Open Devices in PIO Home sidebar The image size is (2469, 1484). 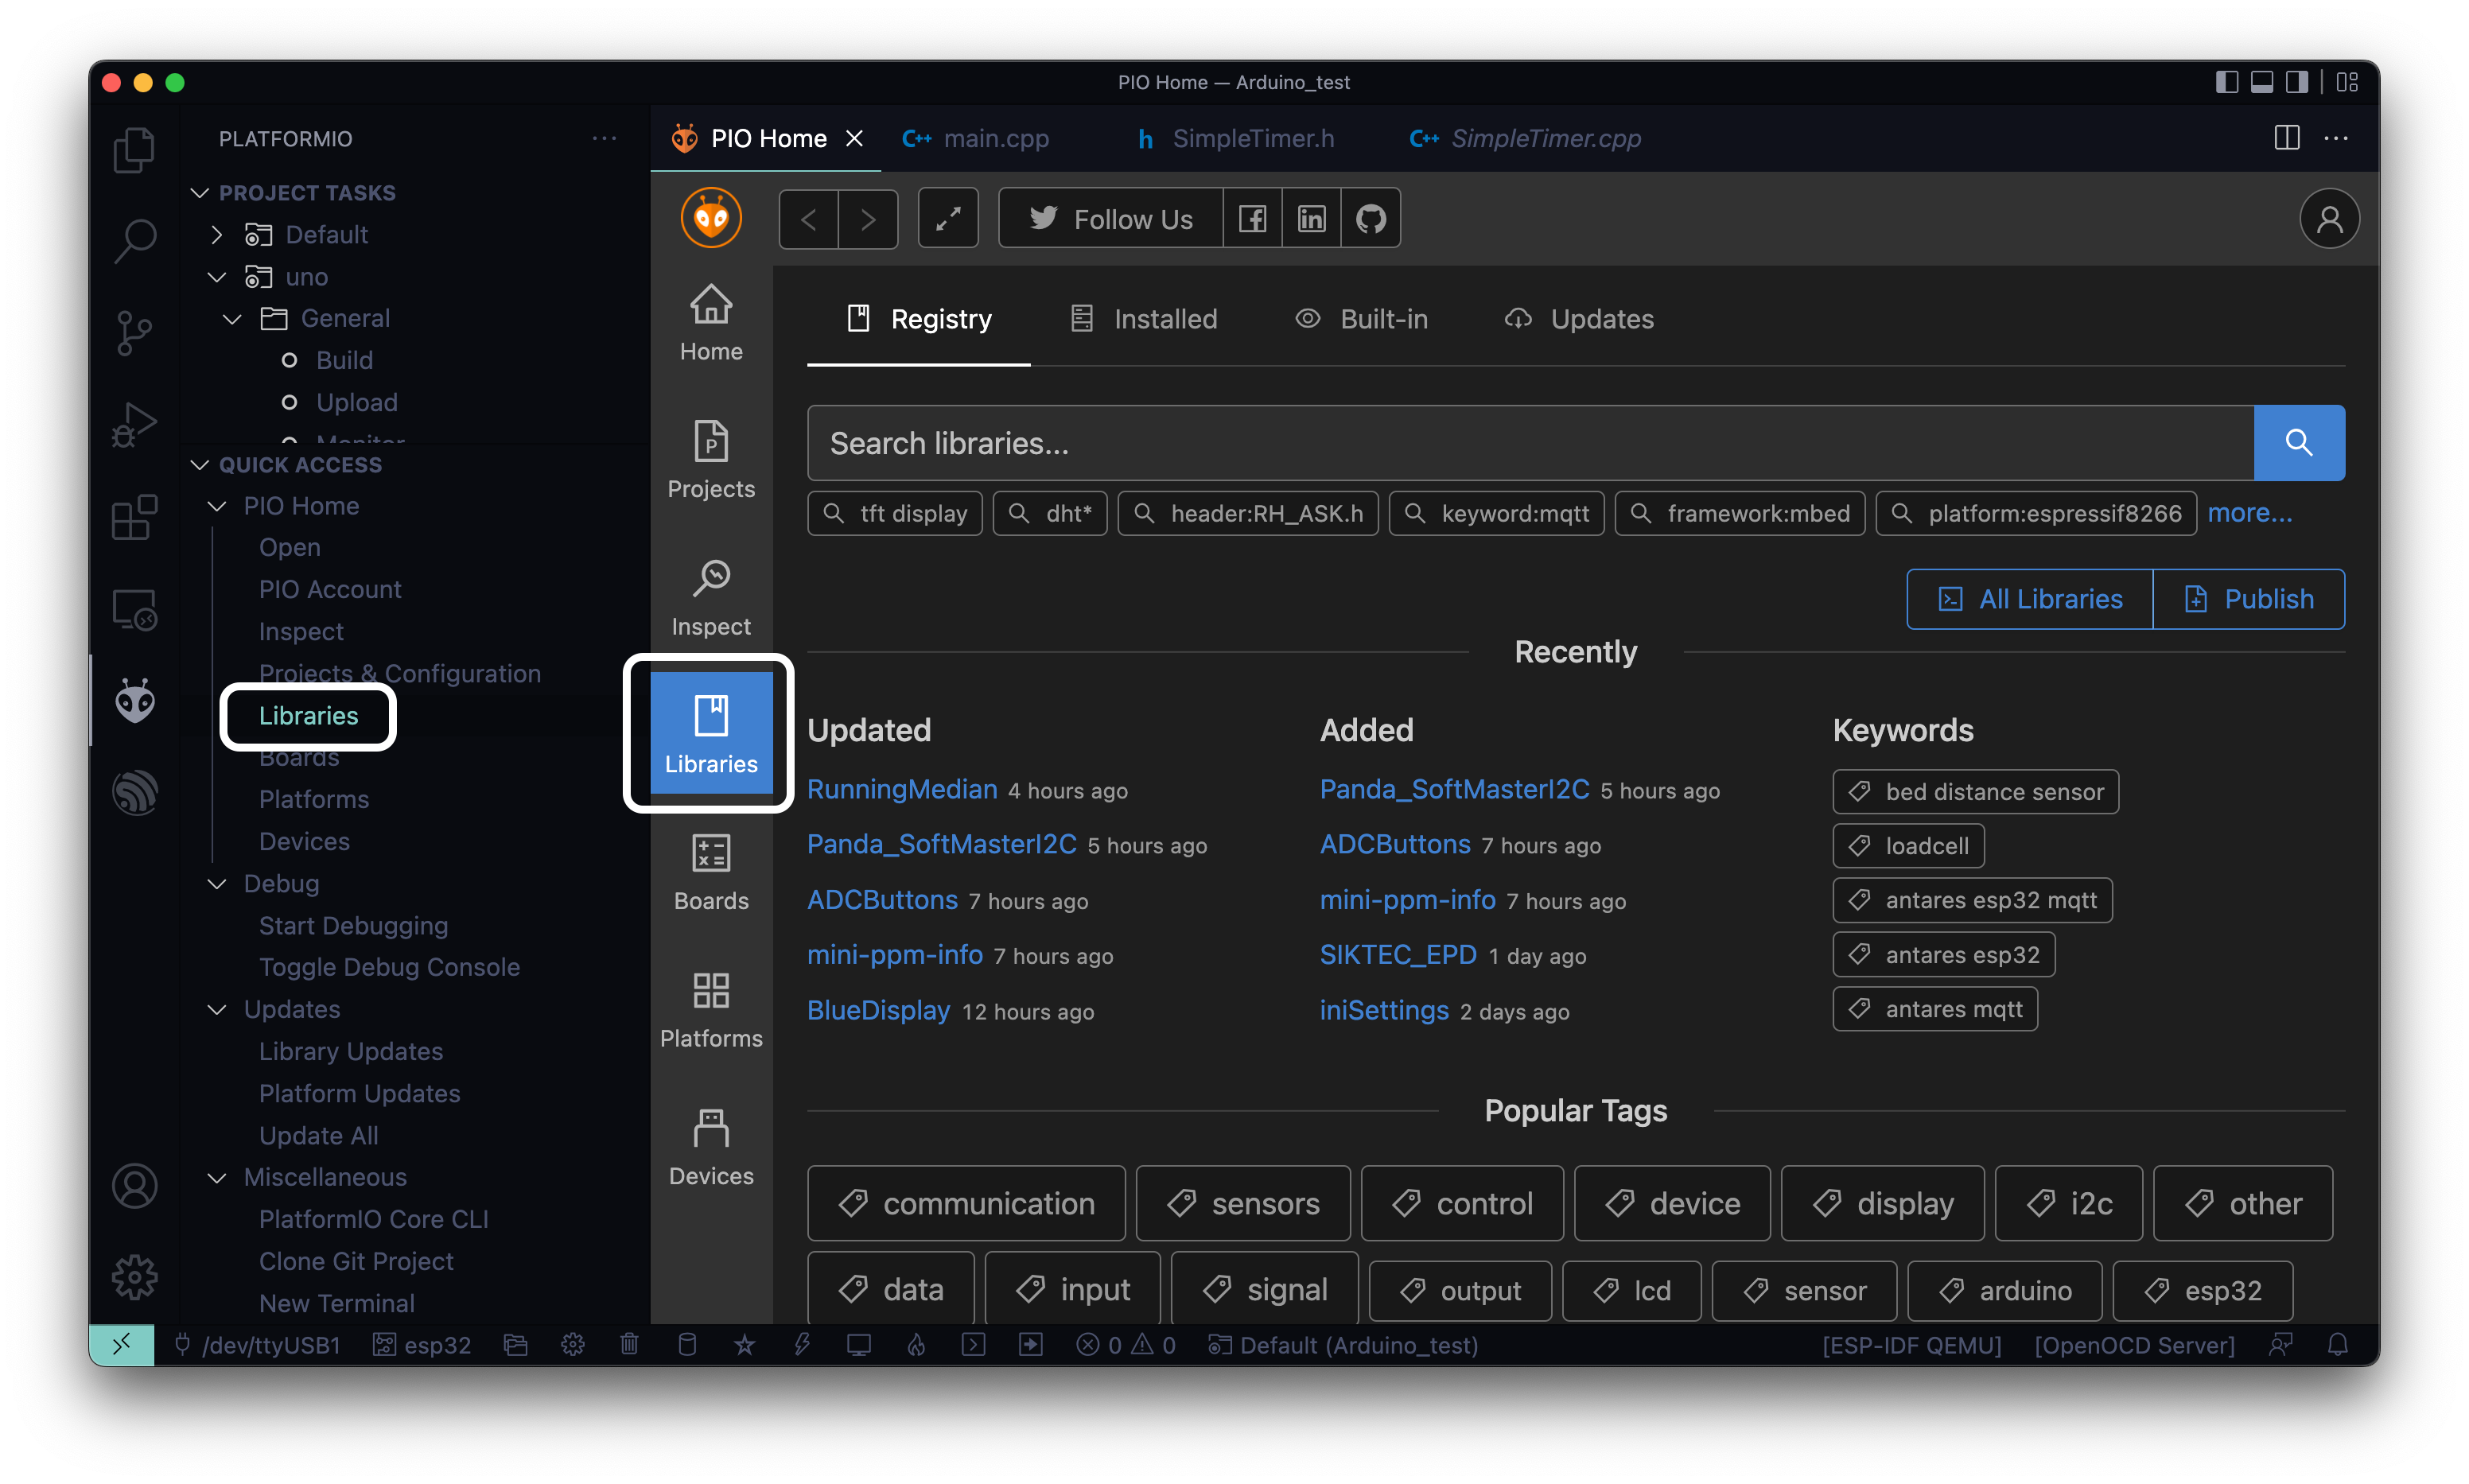(711, 1148)
